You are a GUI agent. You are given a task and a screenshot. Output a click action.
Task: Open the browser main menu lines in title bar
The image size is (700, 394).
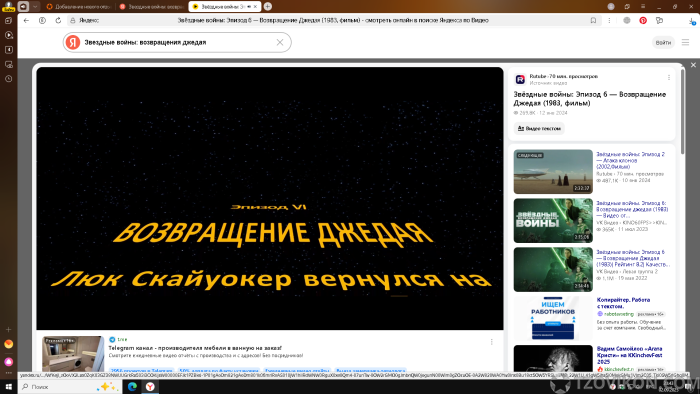pyautogui.click(x=643, y=6)
